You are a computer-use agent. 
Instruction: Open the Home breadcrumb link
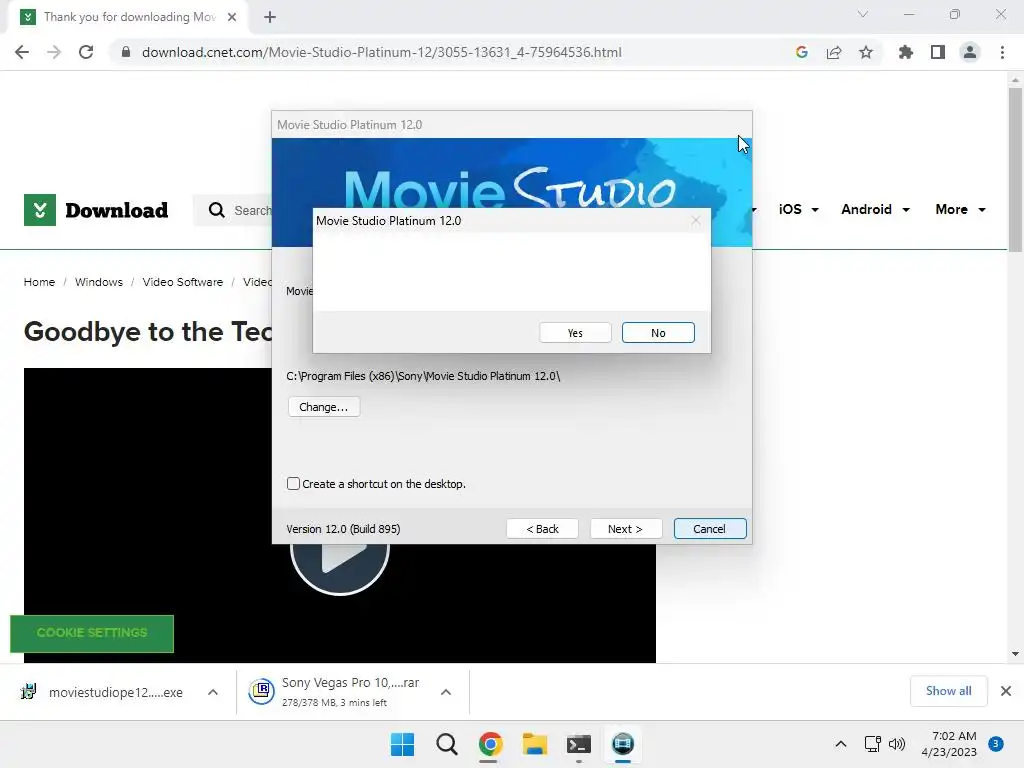pyautogui.click(x=39, y=282)
